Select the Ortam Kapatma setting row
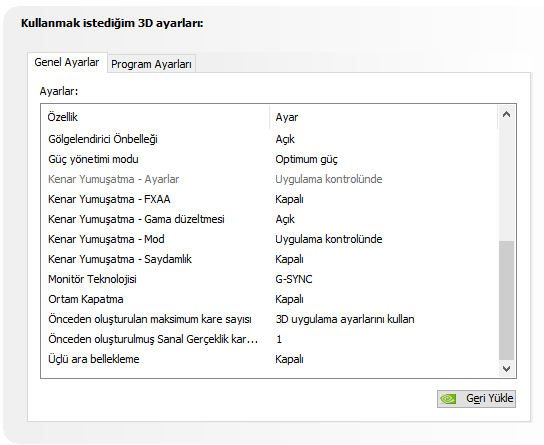The height and width of the screenshot is (445, 544). coord(270,299)
